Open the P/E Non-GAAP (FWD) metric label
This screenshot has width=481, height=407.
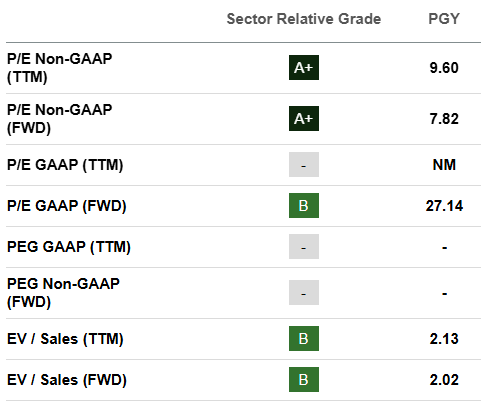(x=60, y=119)
